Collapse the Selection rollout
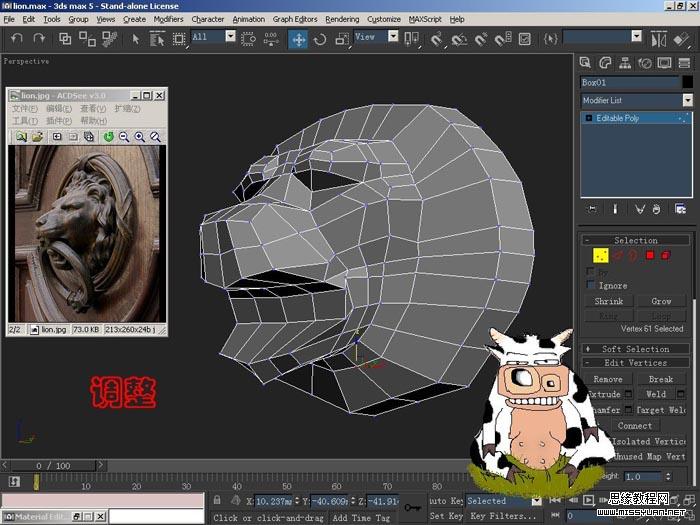Screen dimensions: 700x525 636,240
